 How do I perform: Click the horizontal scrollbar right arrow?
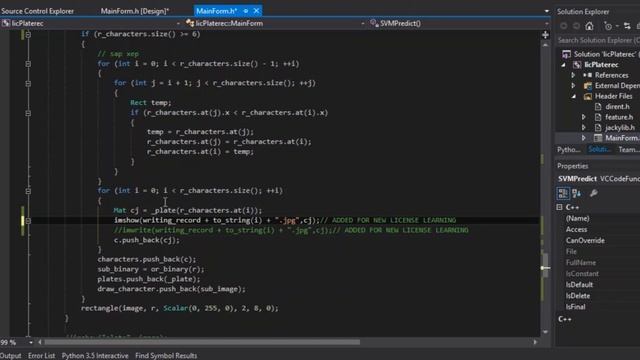pos(535,342)
